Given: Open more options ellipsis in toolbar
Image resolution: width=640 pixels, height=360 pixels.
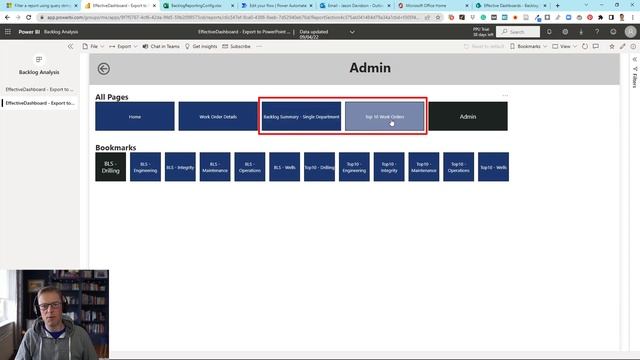Looking at the screenshot, I should click(x=259, y=47).
